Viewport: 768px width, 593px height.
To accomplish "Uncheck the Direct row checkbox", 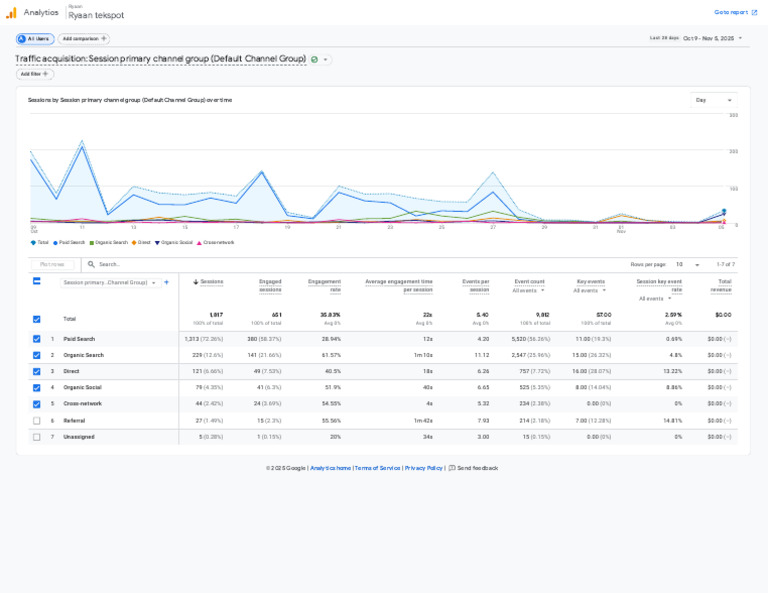I will coord(37,371).
